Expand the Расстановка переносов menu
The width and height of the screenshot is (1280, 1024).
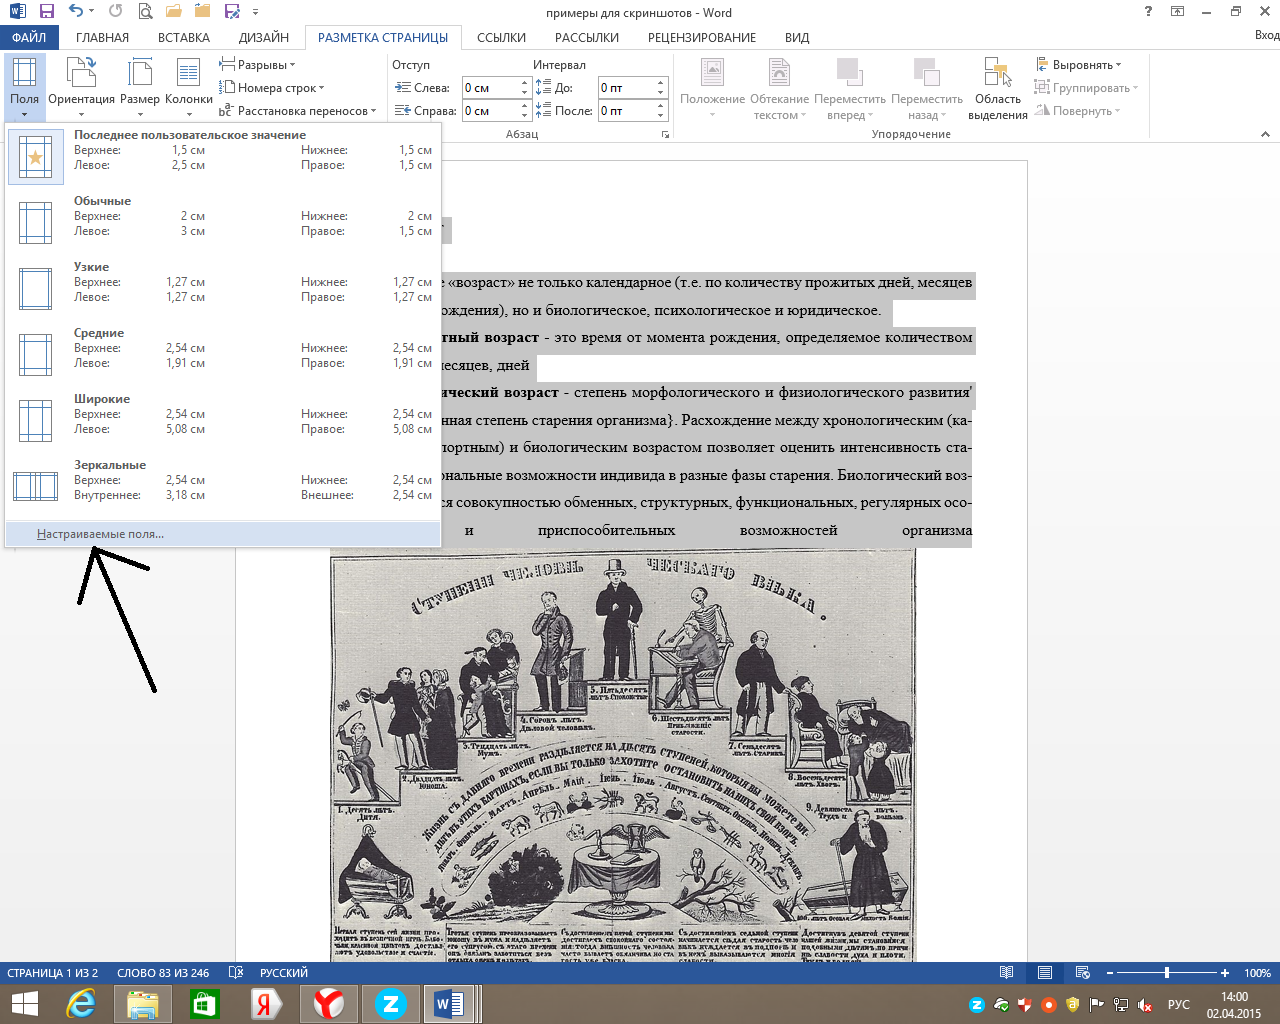[298, 111]
